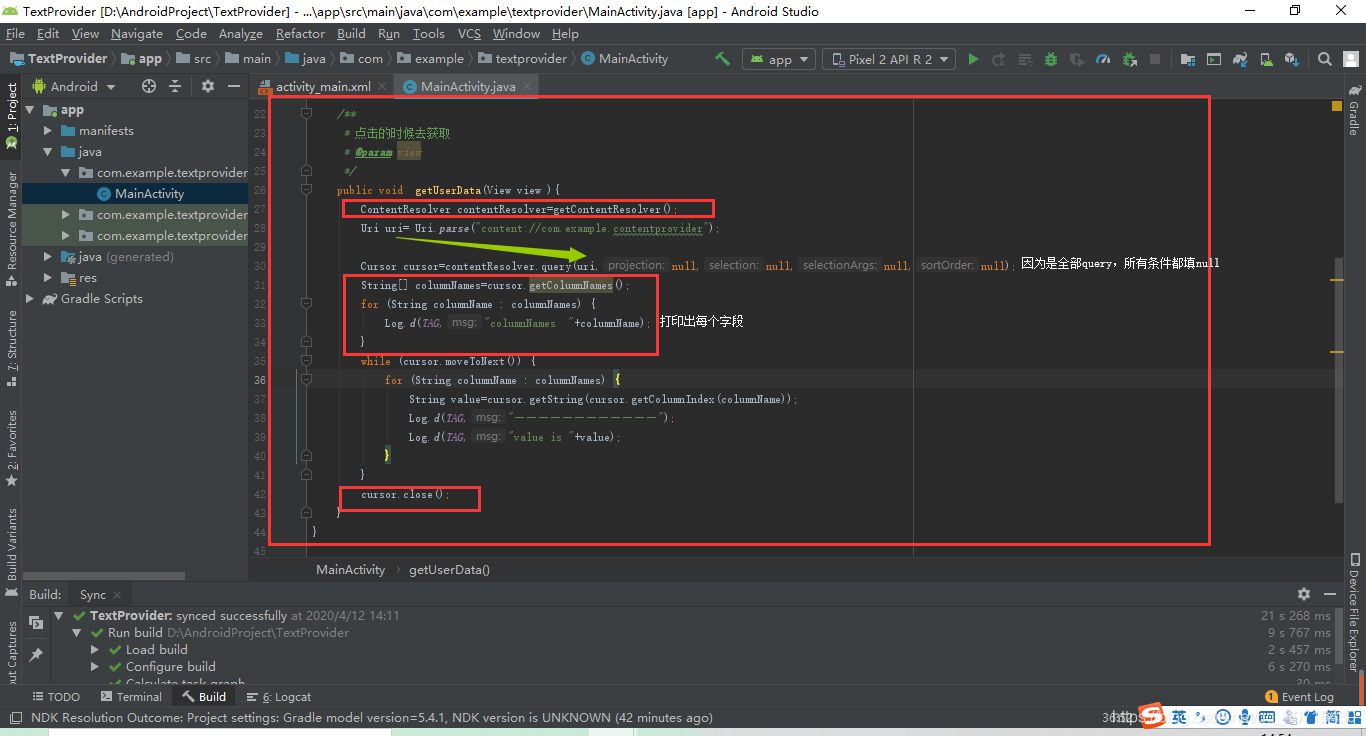Start debugging with the green bug icon

point(1051,59)
